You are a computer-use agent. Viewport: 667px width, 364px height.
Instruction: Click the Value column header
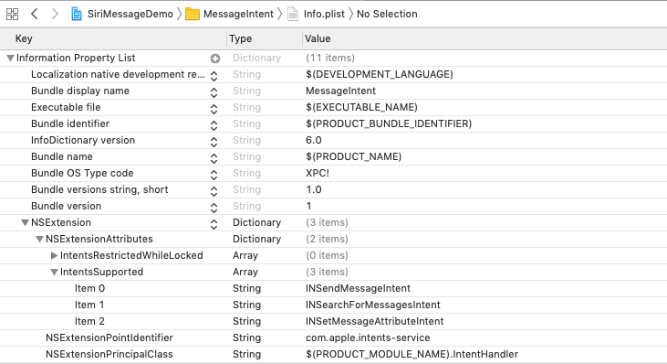pos(318,39)
